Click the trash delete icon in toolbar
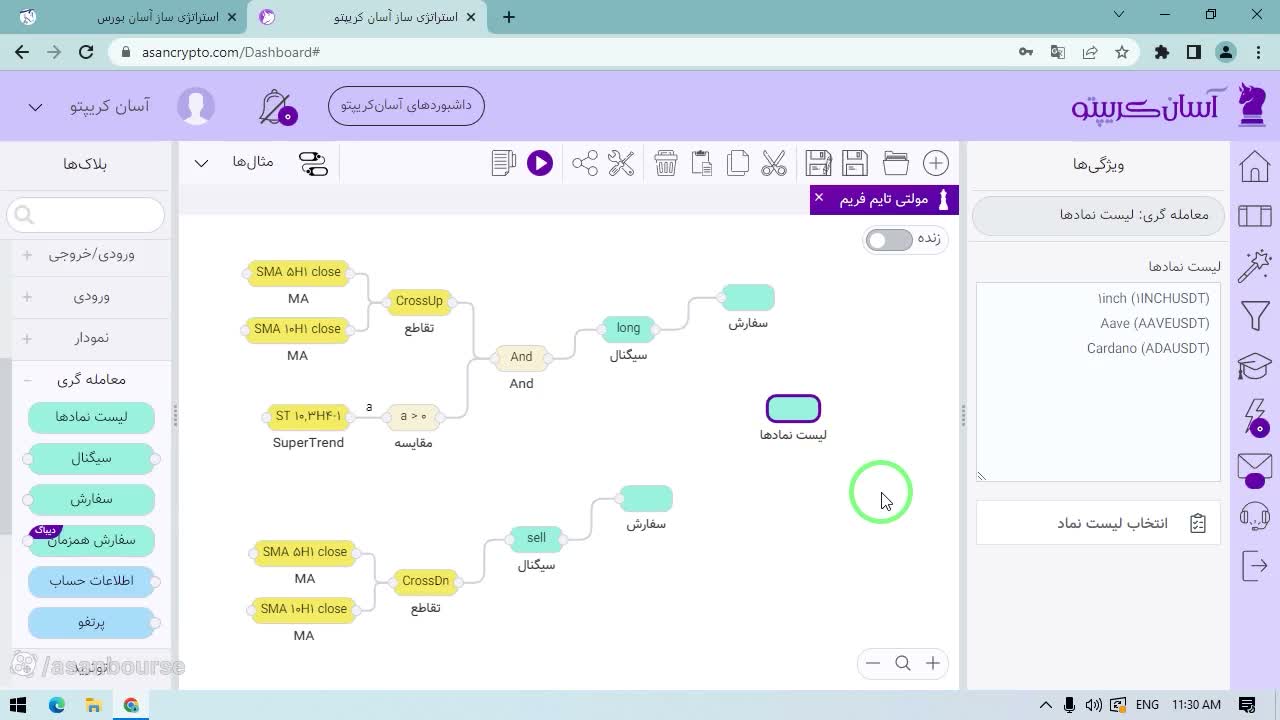 click(x=666, y=163)
